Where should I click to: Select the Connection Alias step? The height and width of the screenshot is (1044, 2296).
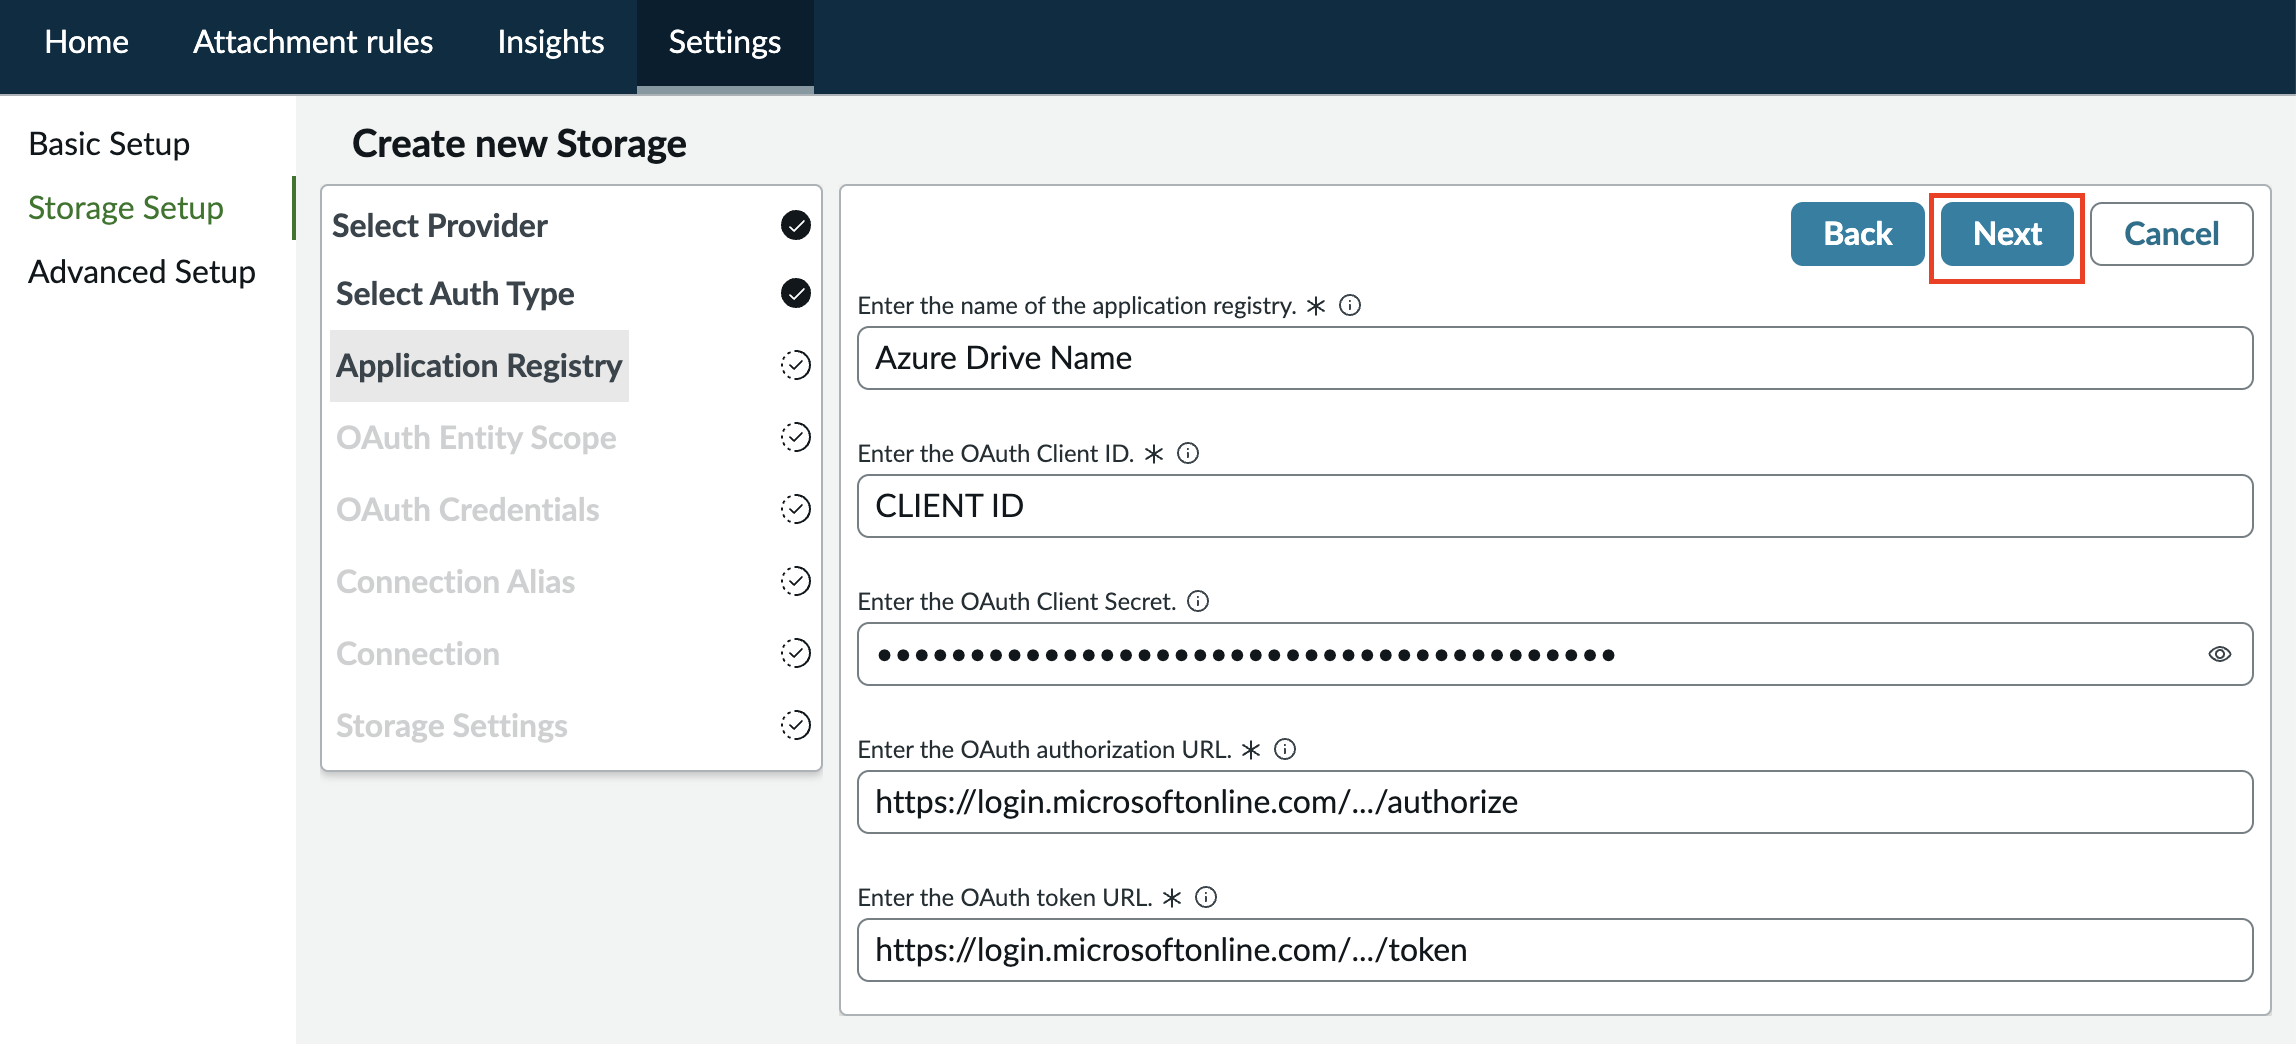click(x=456, y=582)
